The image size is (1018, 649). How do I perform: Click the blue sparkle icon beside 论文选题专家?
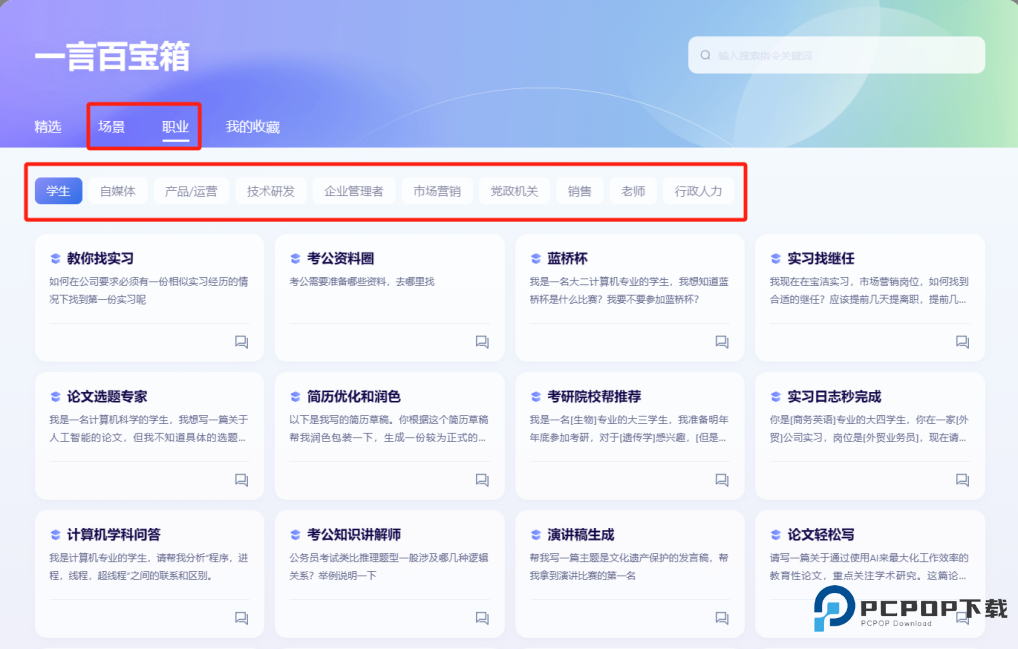tap(54, 396)
